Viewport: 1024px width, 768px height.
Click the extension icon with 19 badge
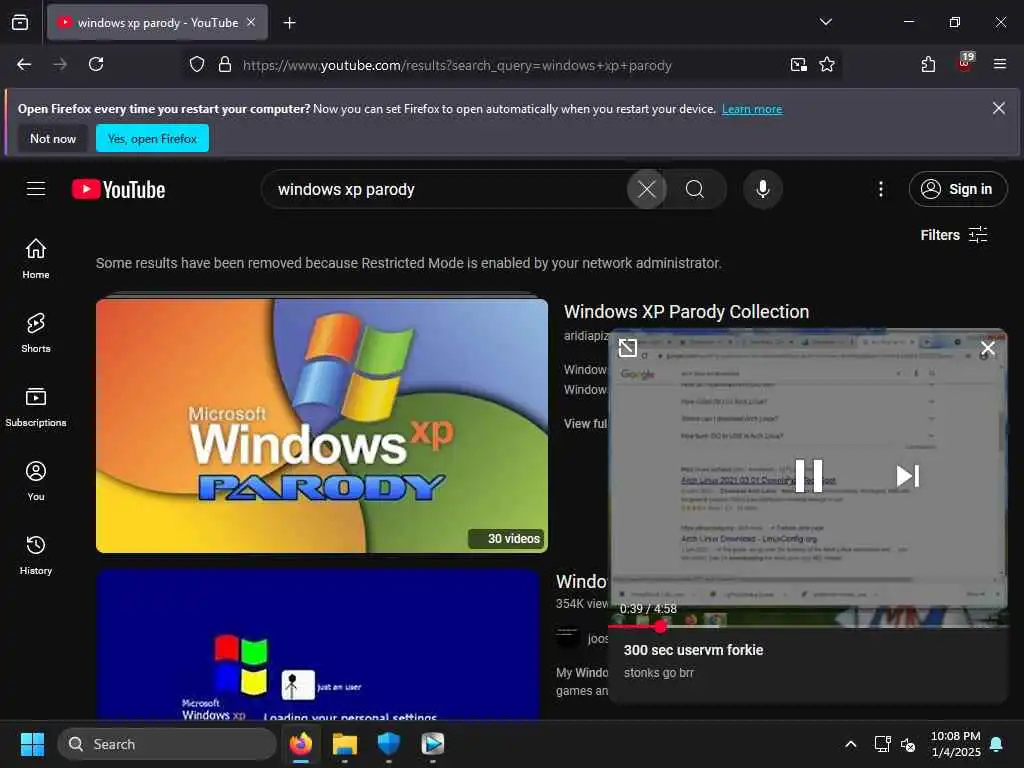(x=965, y=63)
